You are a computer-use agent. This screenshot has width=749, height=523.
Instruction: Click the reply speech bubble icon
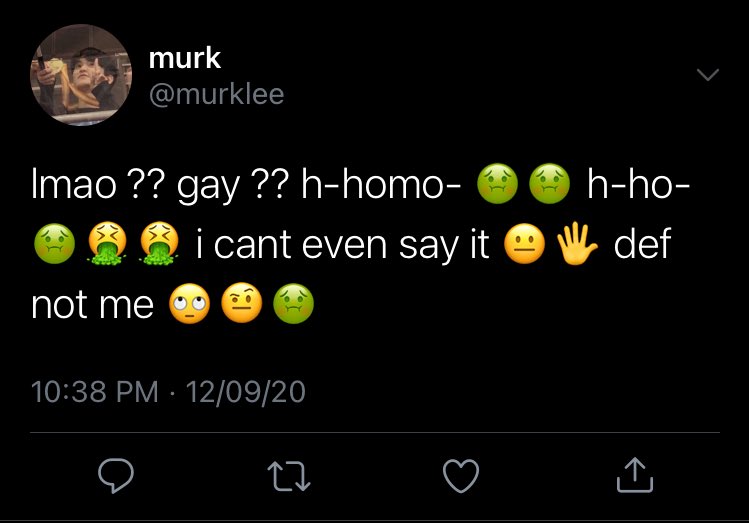coord(116,475)
